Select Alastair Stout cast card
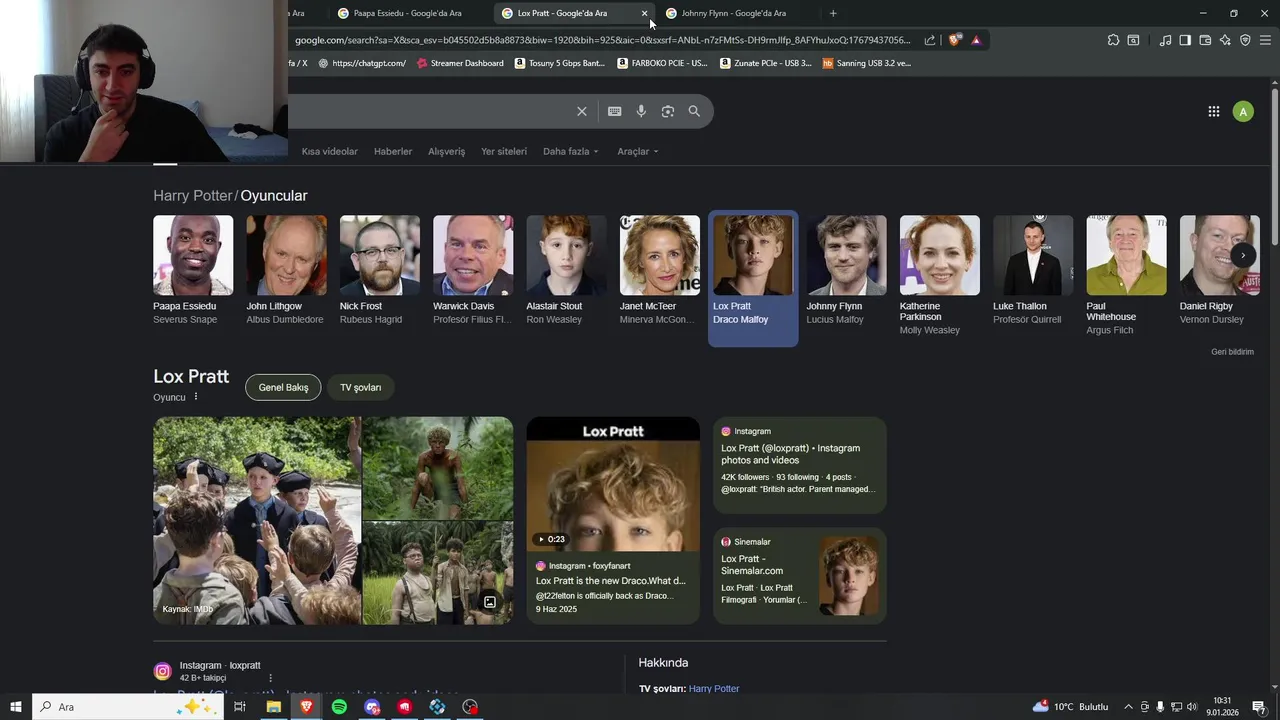This screenshot has width=1280, height=720. coord(566,271)
